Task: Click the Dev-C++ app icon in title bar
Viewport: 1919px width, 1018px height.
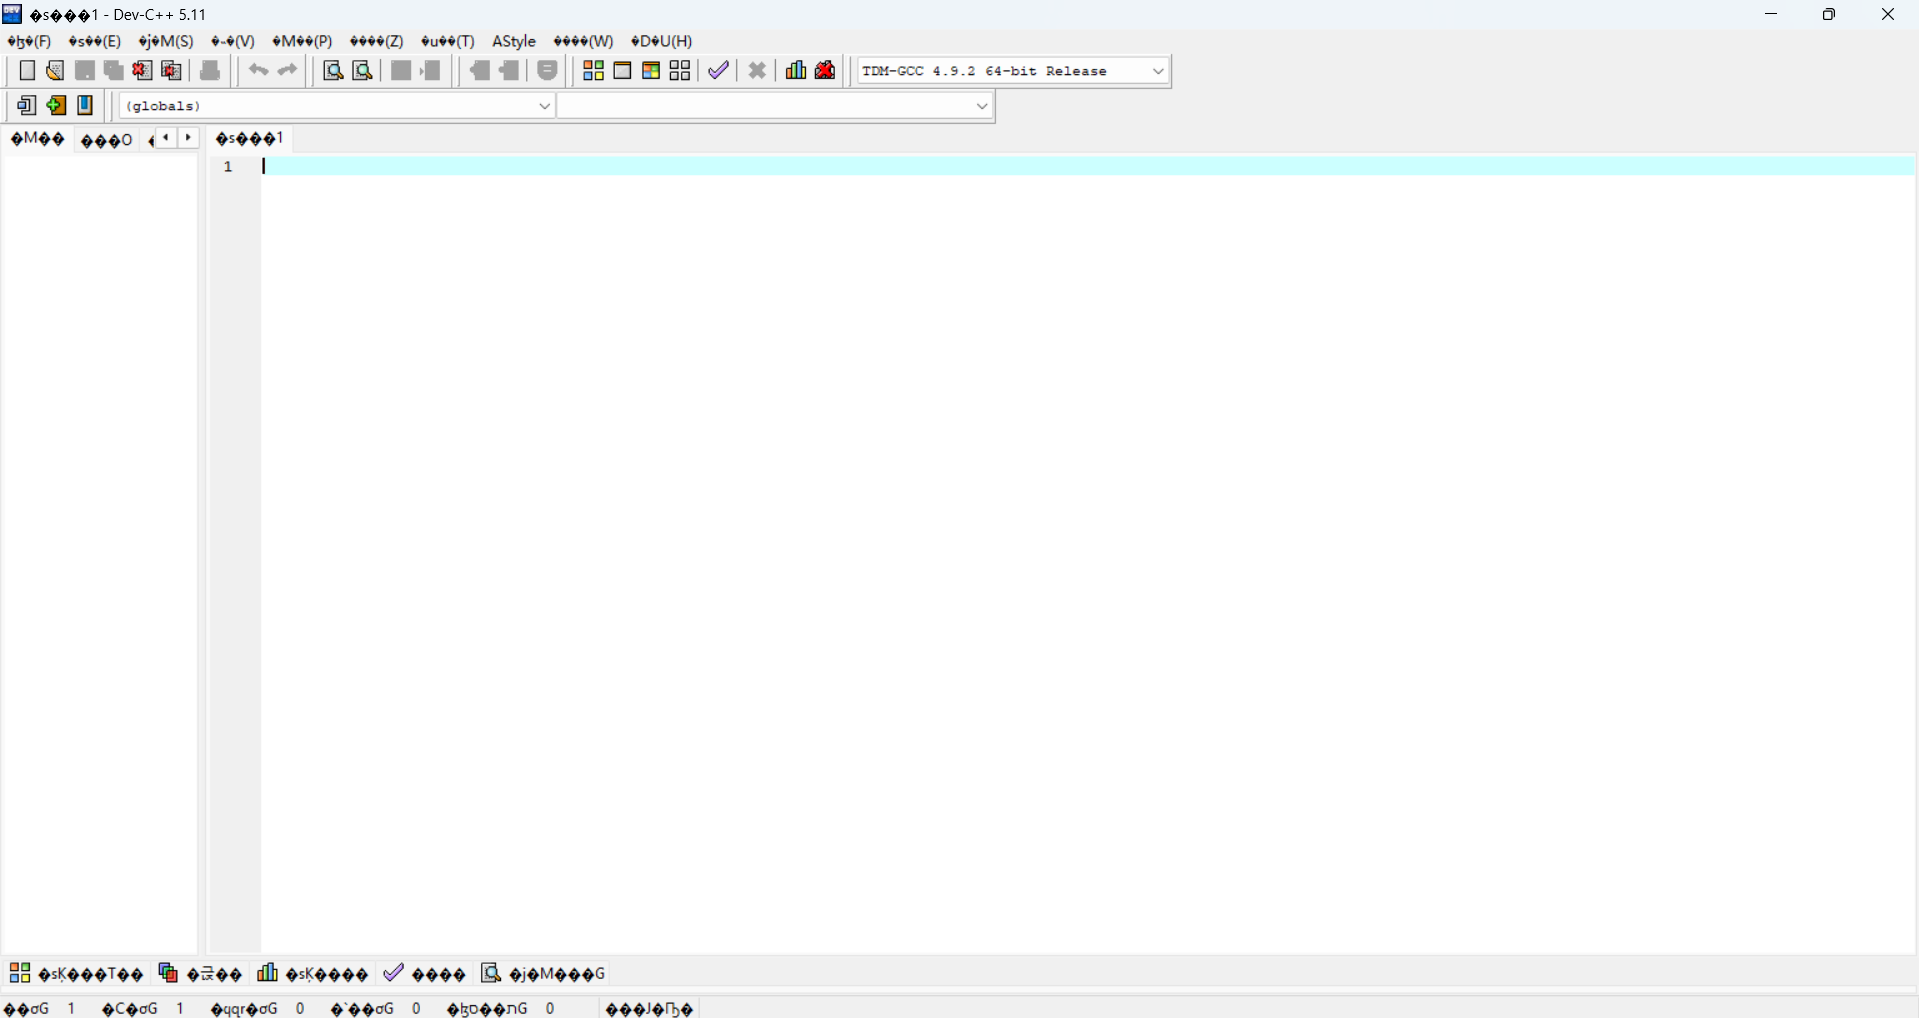Action: (x=13, y=14)
